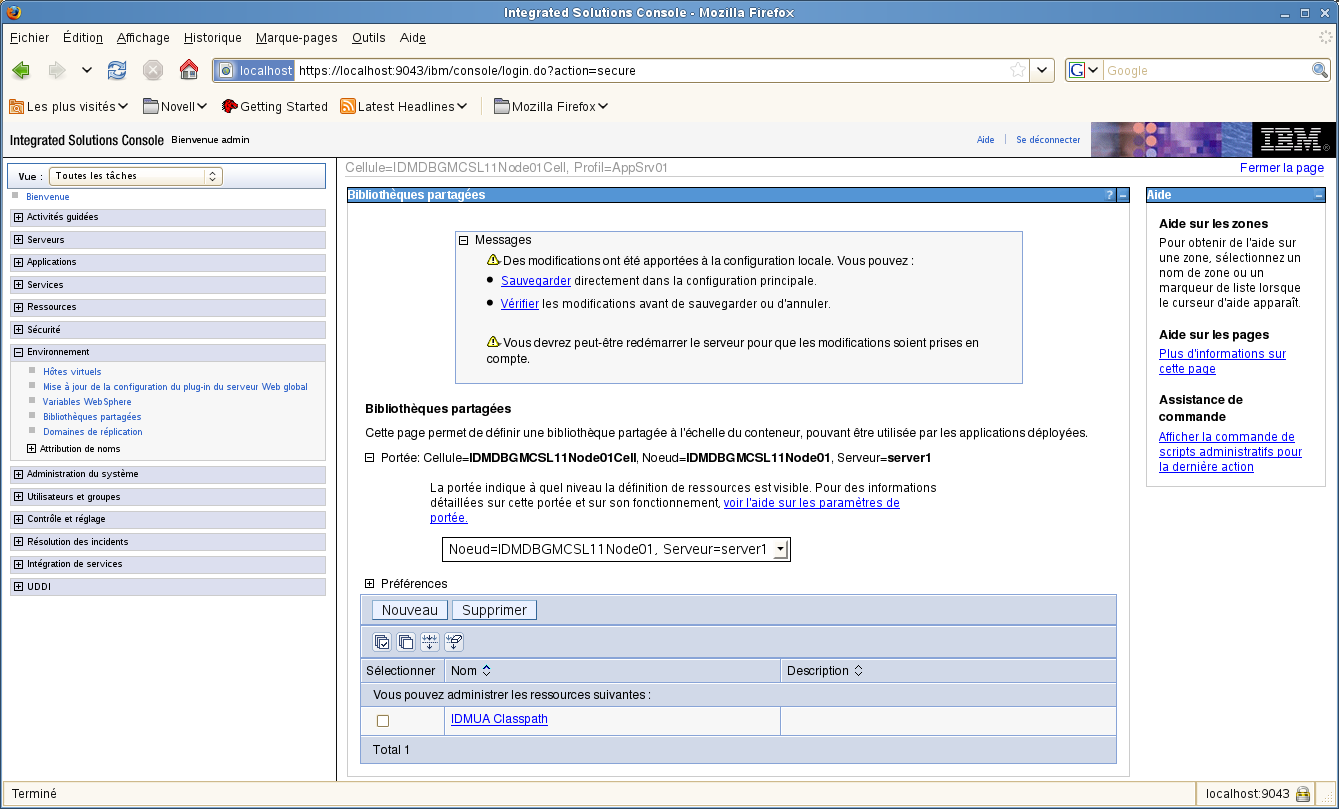Click Se déconnecter to log out
The image size is (1339, 809).
coord(1048,140)
